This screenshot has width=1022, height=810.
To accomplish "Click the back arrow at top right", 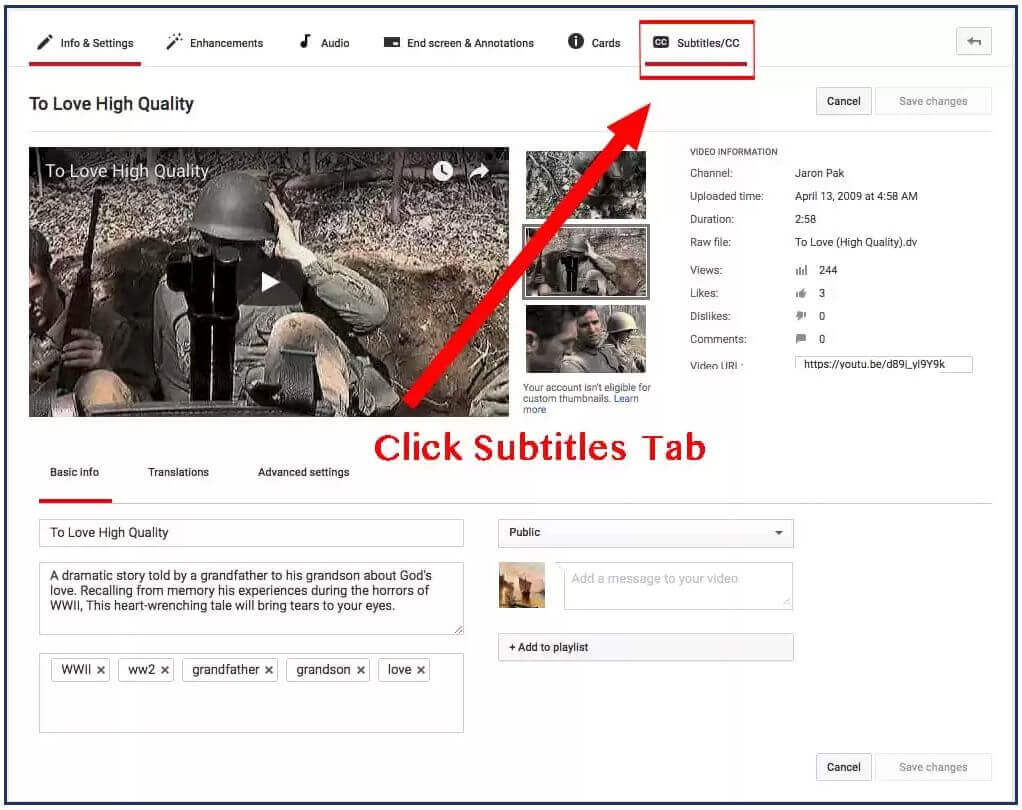I will [973, 41].
